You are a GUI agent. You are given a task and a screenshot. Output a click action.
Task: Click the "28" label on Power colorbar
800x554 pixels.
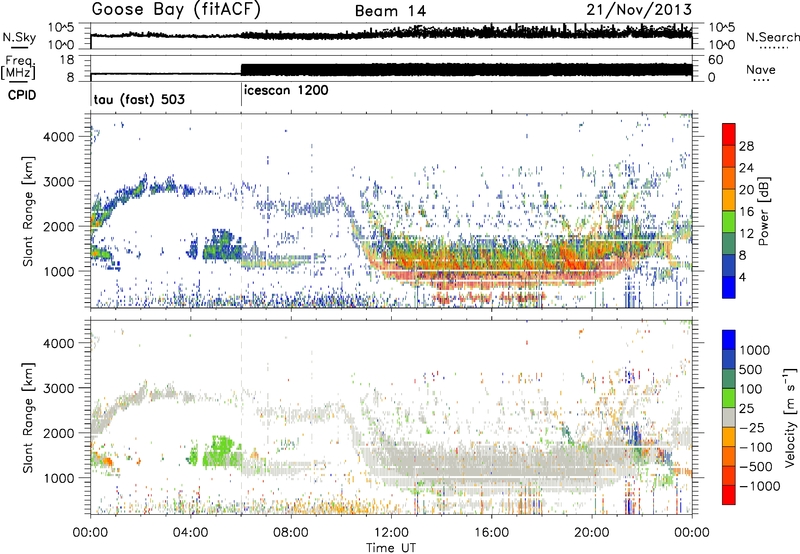[746, 146]
